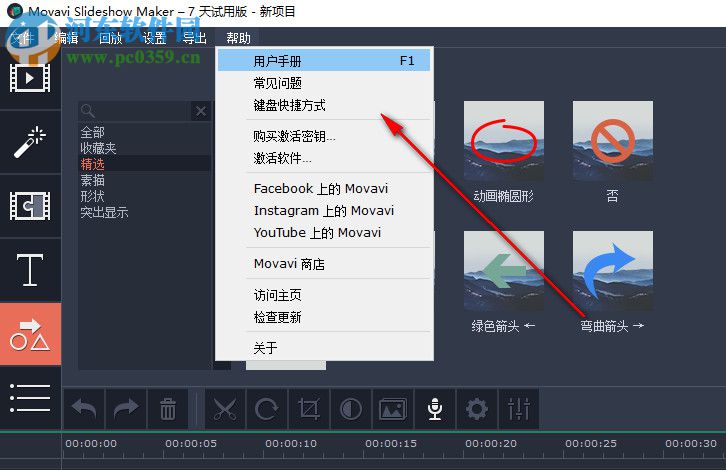Select 检查更新 from help menu

click(324, 317)
